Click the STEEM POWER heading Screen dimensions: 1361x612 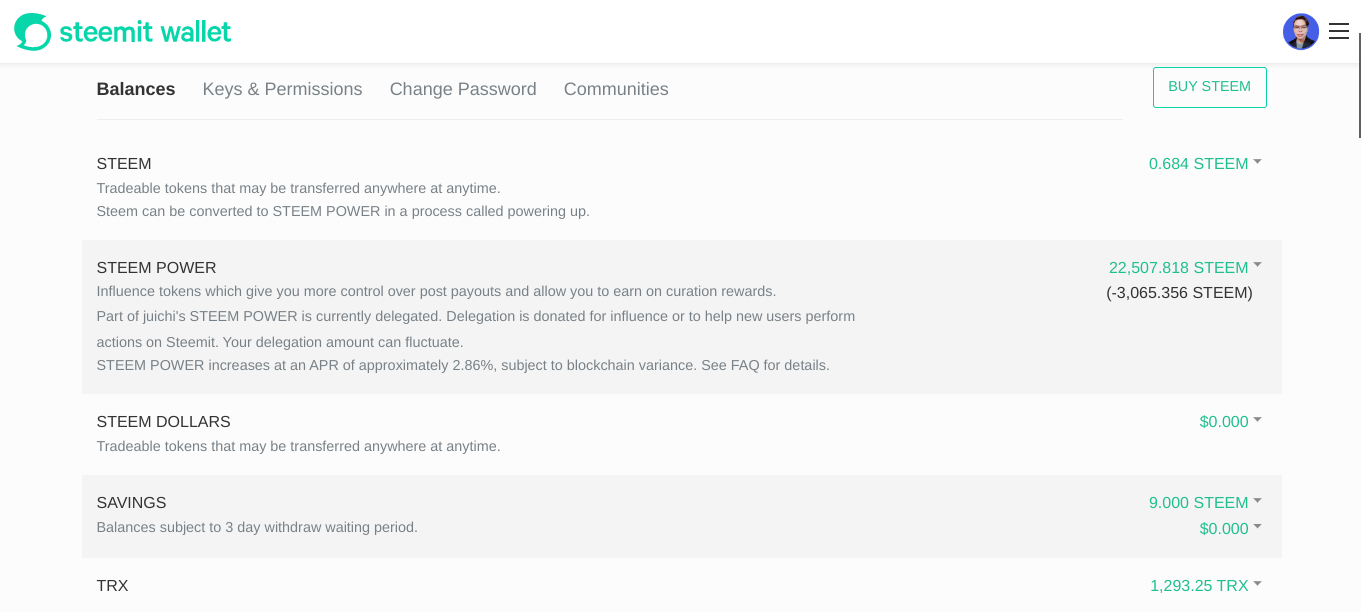156,268
